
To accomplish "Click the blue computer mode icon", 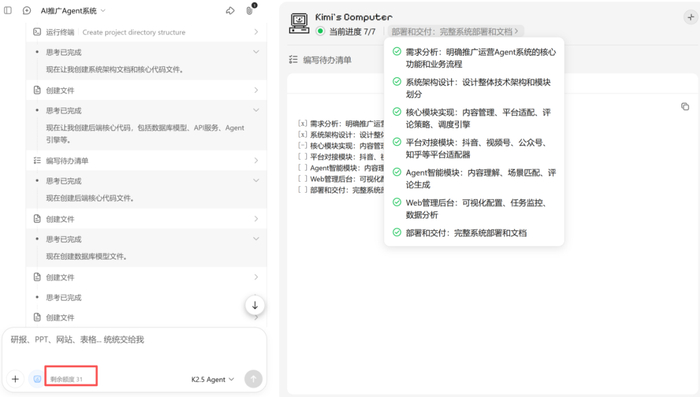I will click(x=37, y=379).
